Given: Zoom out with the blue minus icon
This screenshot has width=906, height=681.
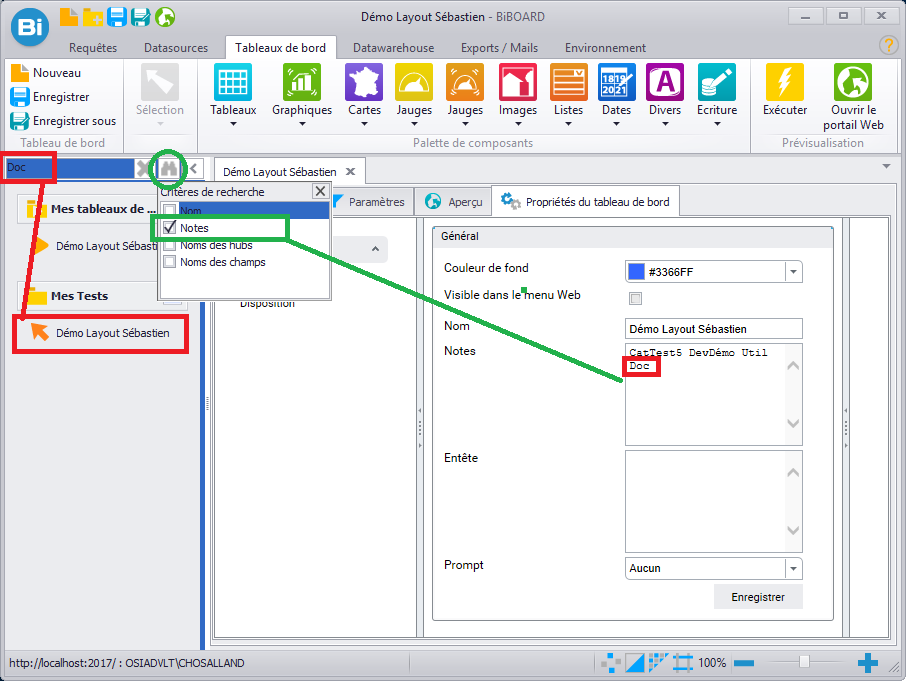Looking at the screenshot, I should [744, 663].
